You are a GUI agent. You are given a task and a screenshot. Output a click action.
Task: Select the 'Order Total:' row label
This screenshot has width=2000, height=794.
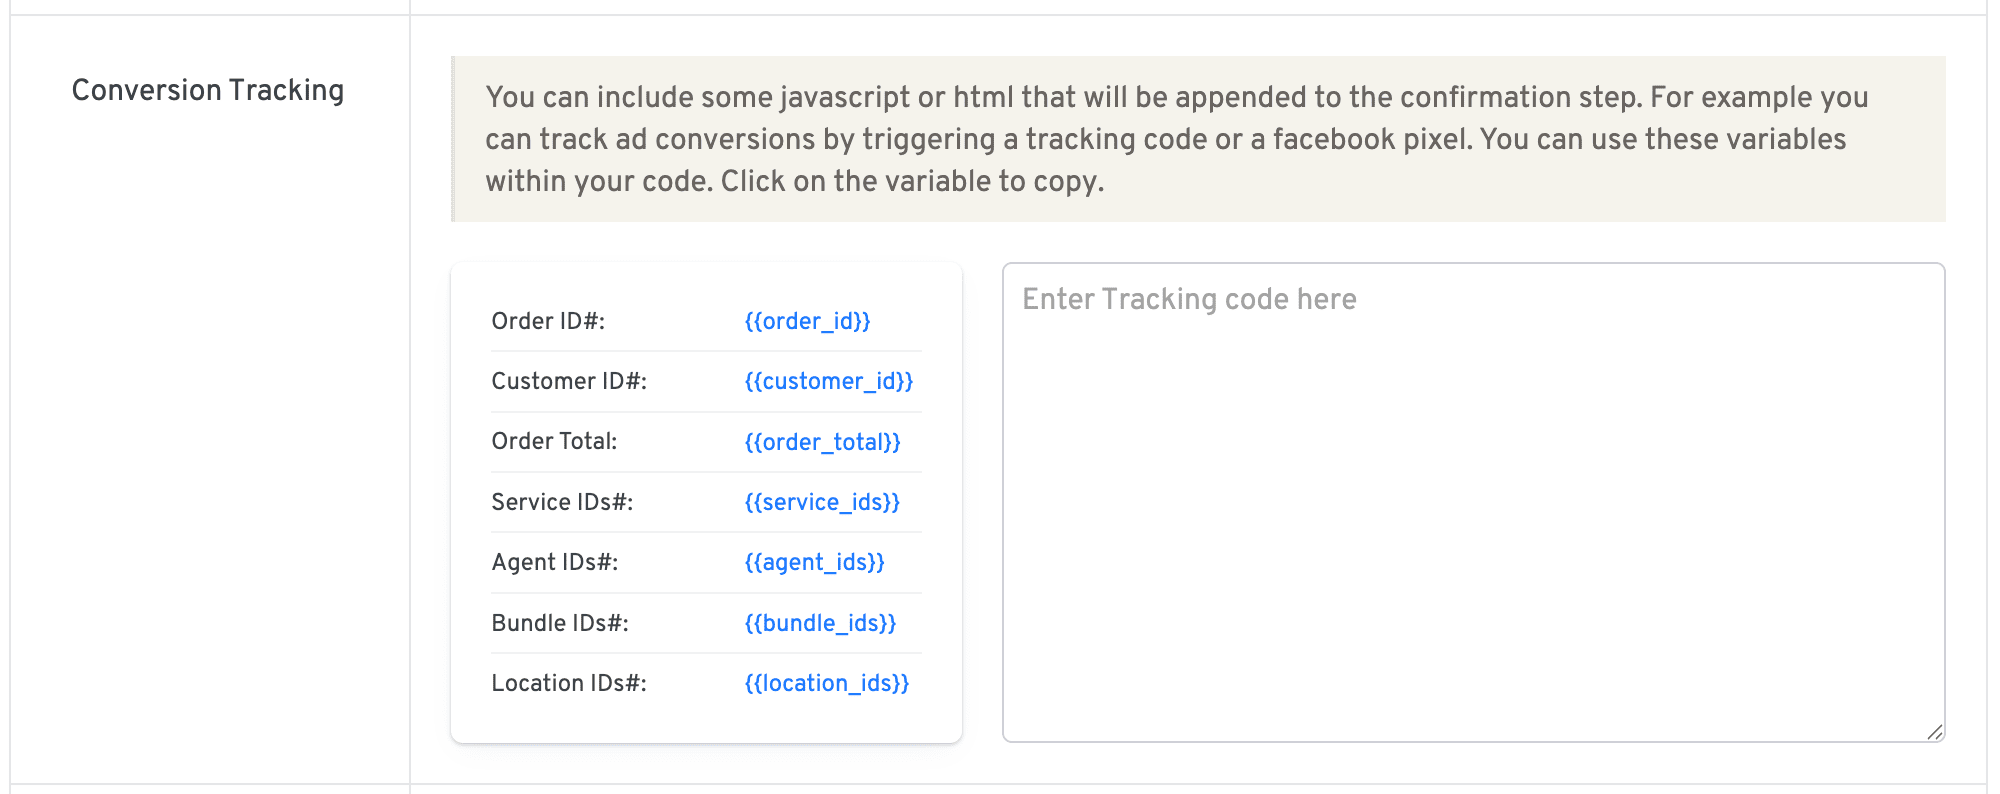pos(554,441)
